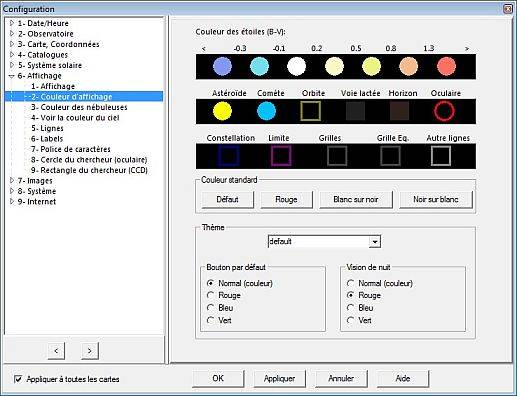Viewport: 517px width, 396px height.
Task: Apply Blanc sur noir color scheme
Action: coord(356,200)
